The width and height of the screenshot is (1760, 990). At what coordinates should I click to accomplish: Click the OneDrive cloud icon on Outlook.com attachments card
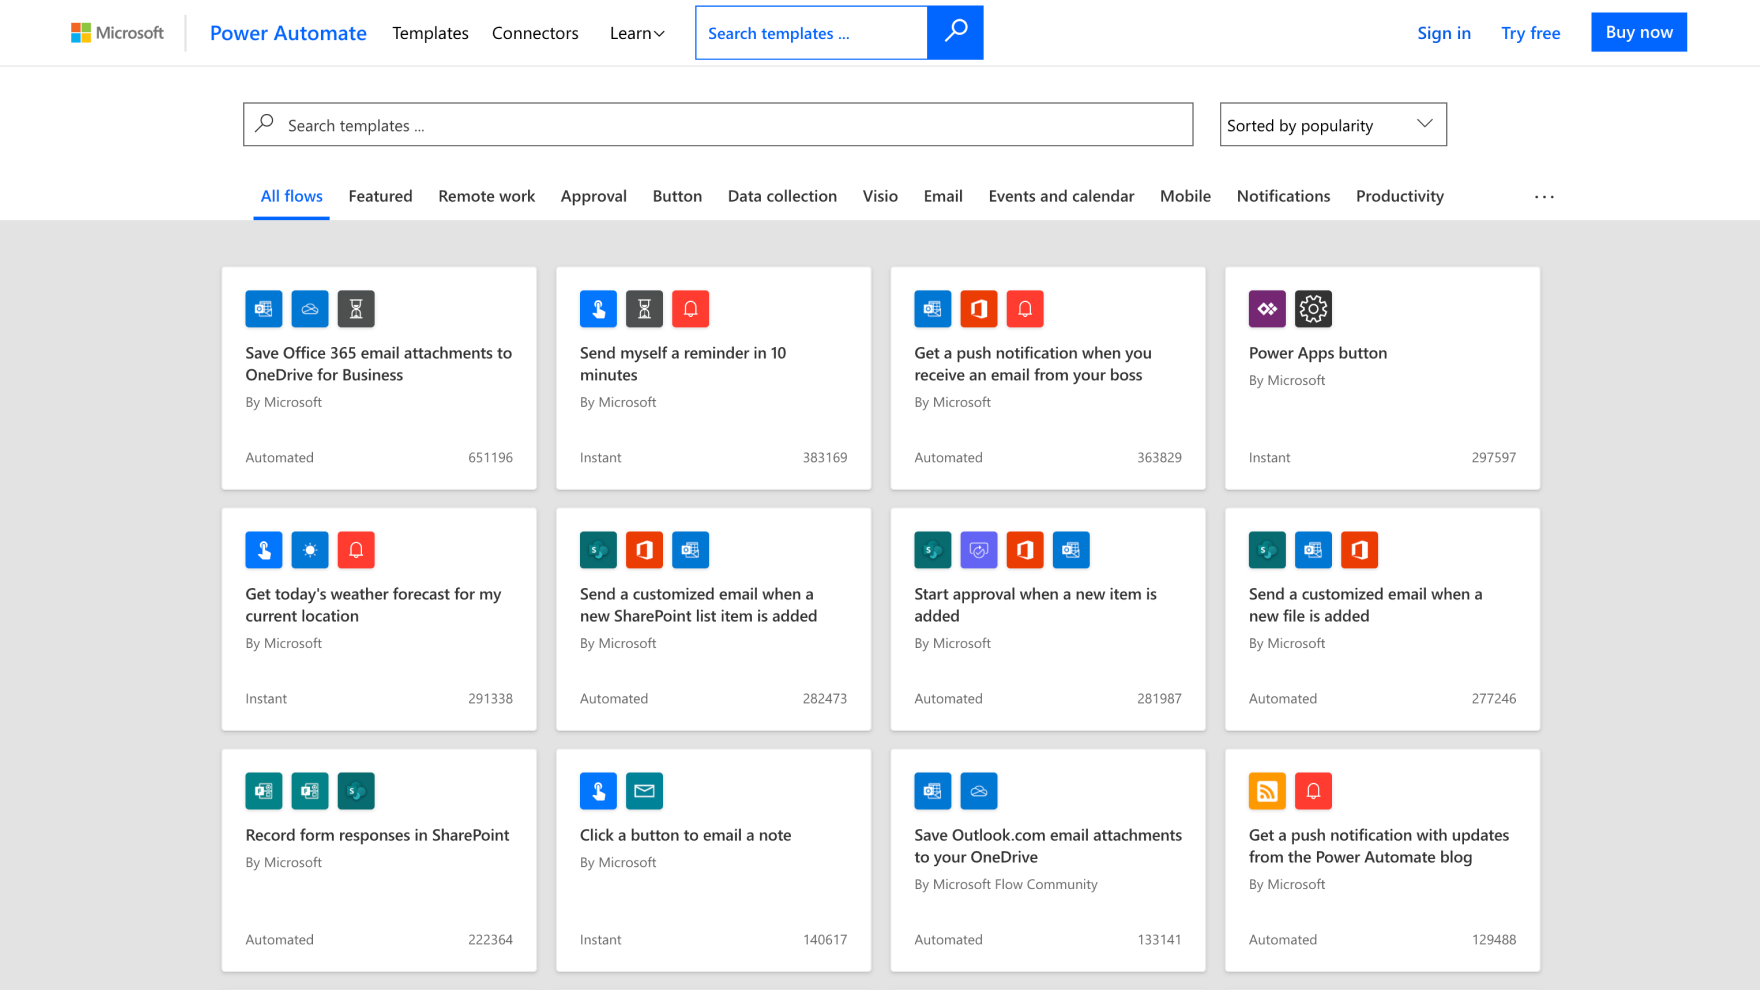[978, 791]
